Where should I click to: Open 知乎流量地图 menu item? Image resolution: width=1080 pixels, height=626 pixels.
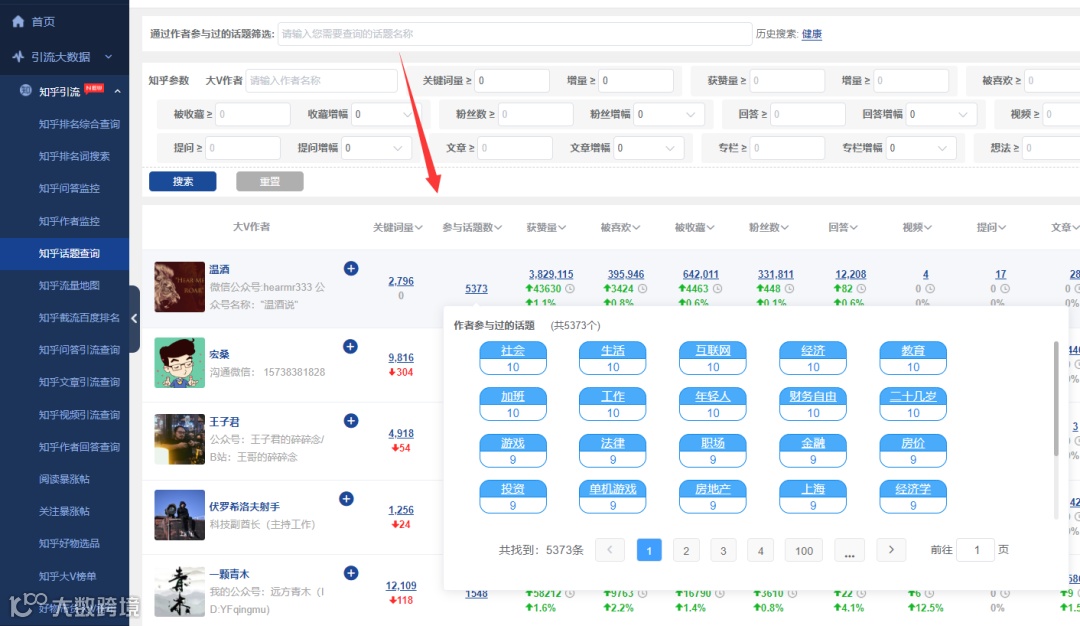69,285
